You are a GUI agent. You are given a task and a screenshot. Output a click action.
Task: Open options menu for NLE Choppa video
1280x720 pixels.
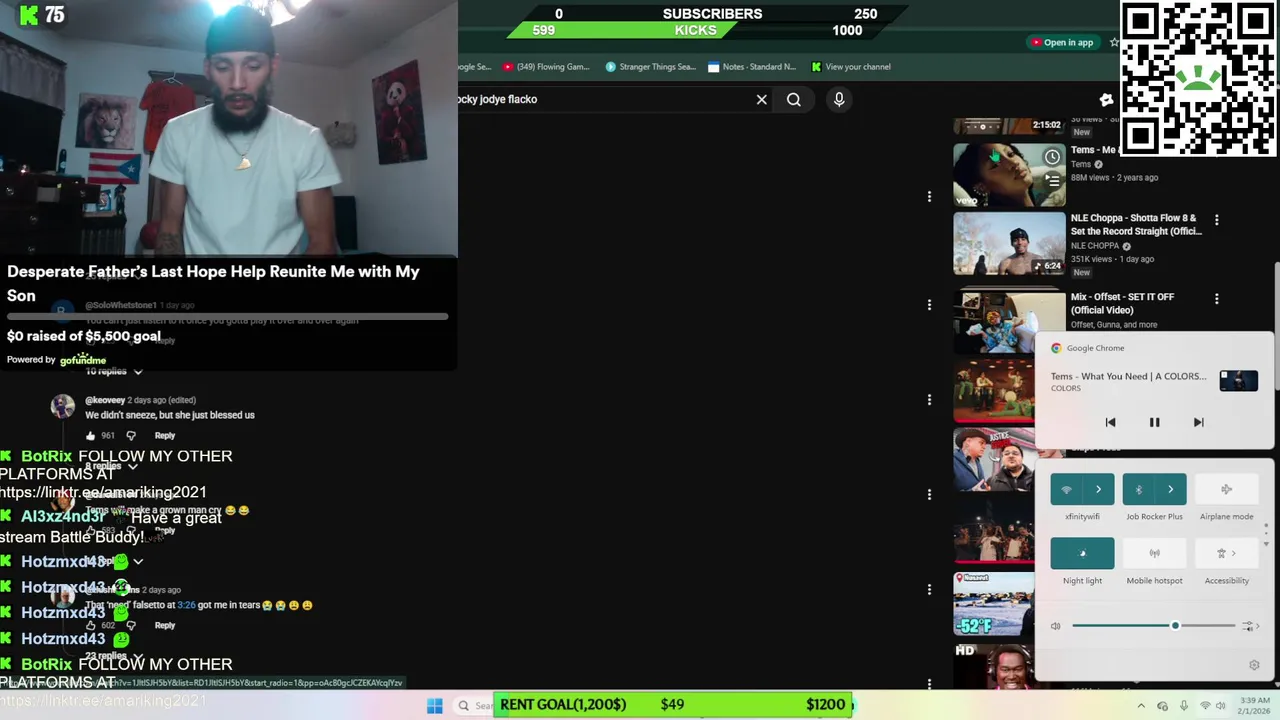click(x=1217, y=219)
